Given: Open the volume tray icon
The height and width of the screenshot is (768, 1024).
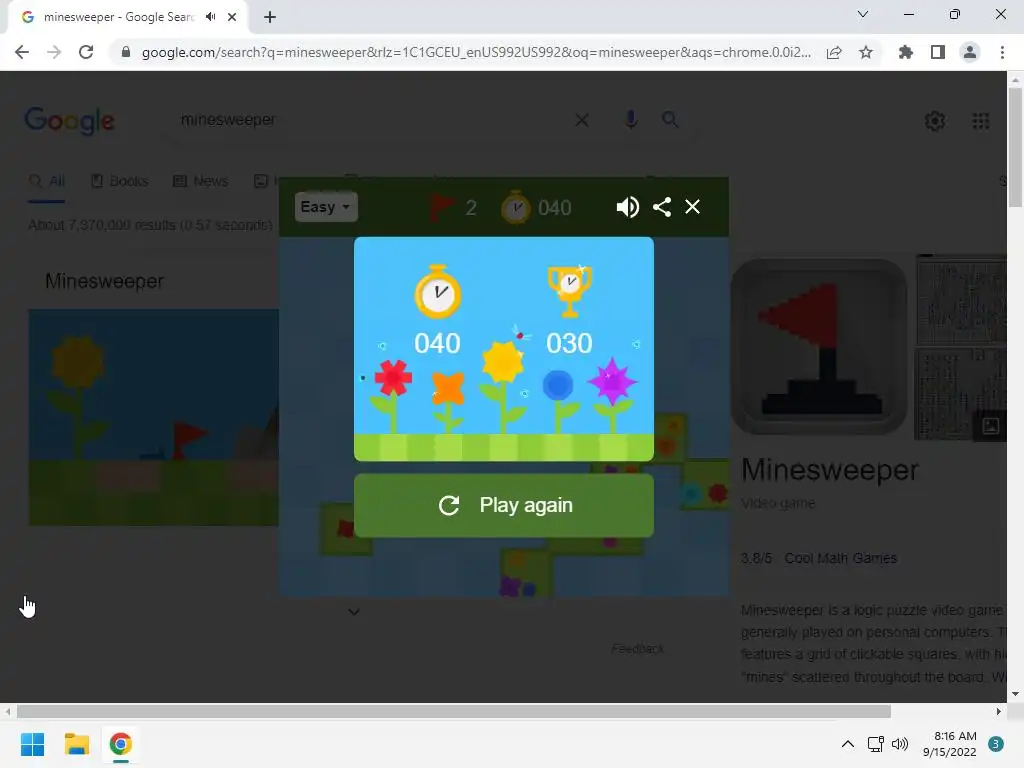Looking at the screenshot, I should [x=900, y=744].
